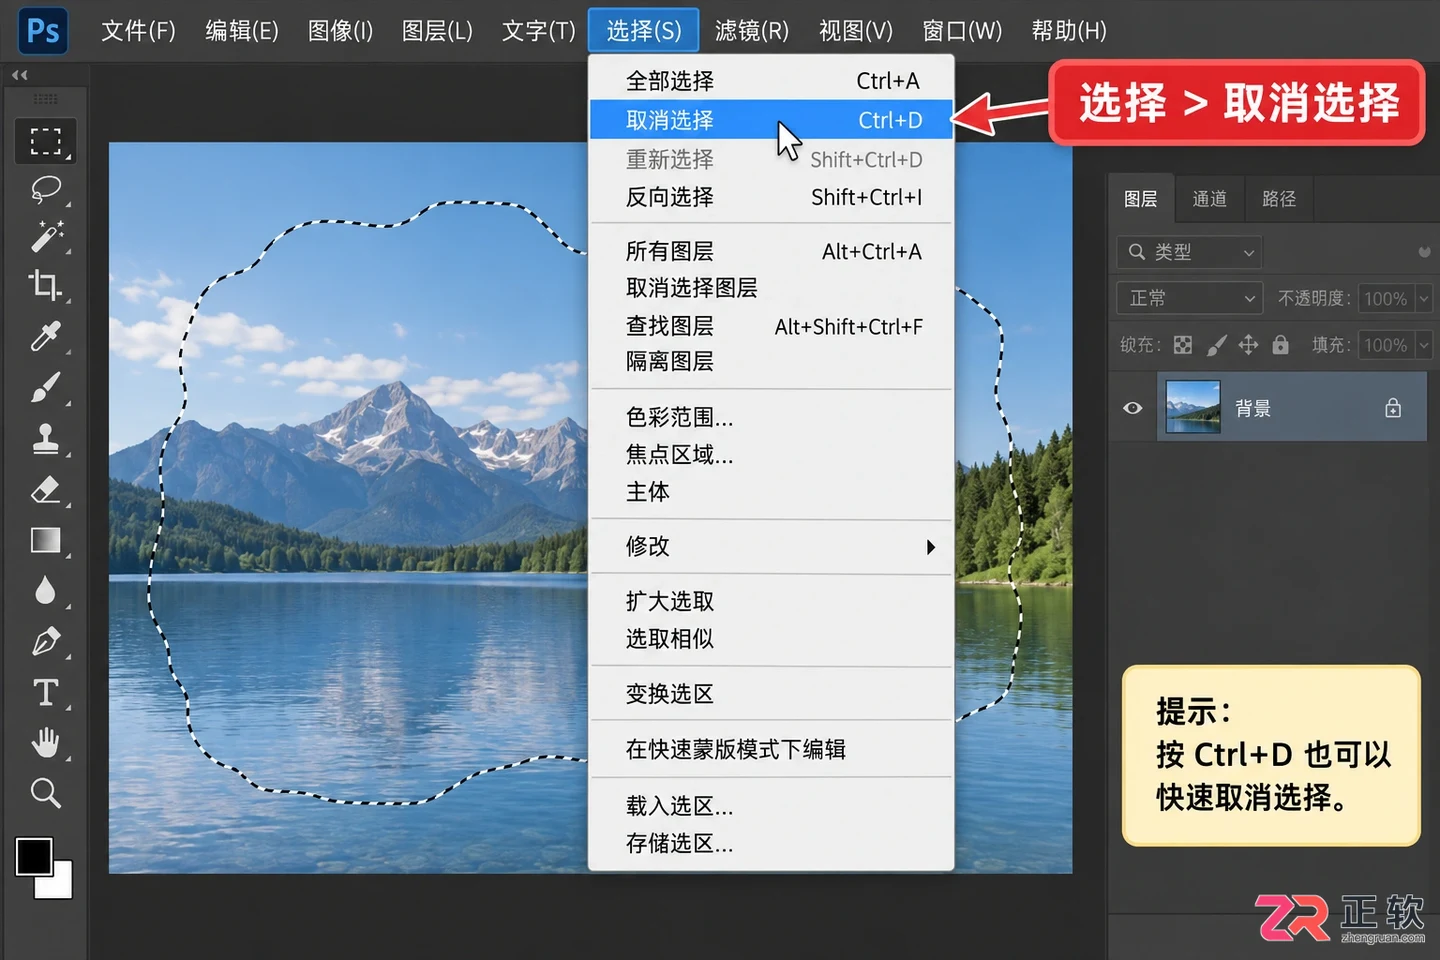Select the Crop tool
The image size is (1440, 960).
coord(45,286)
